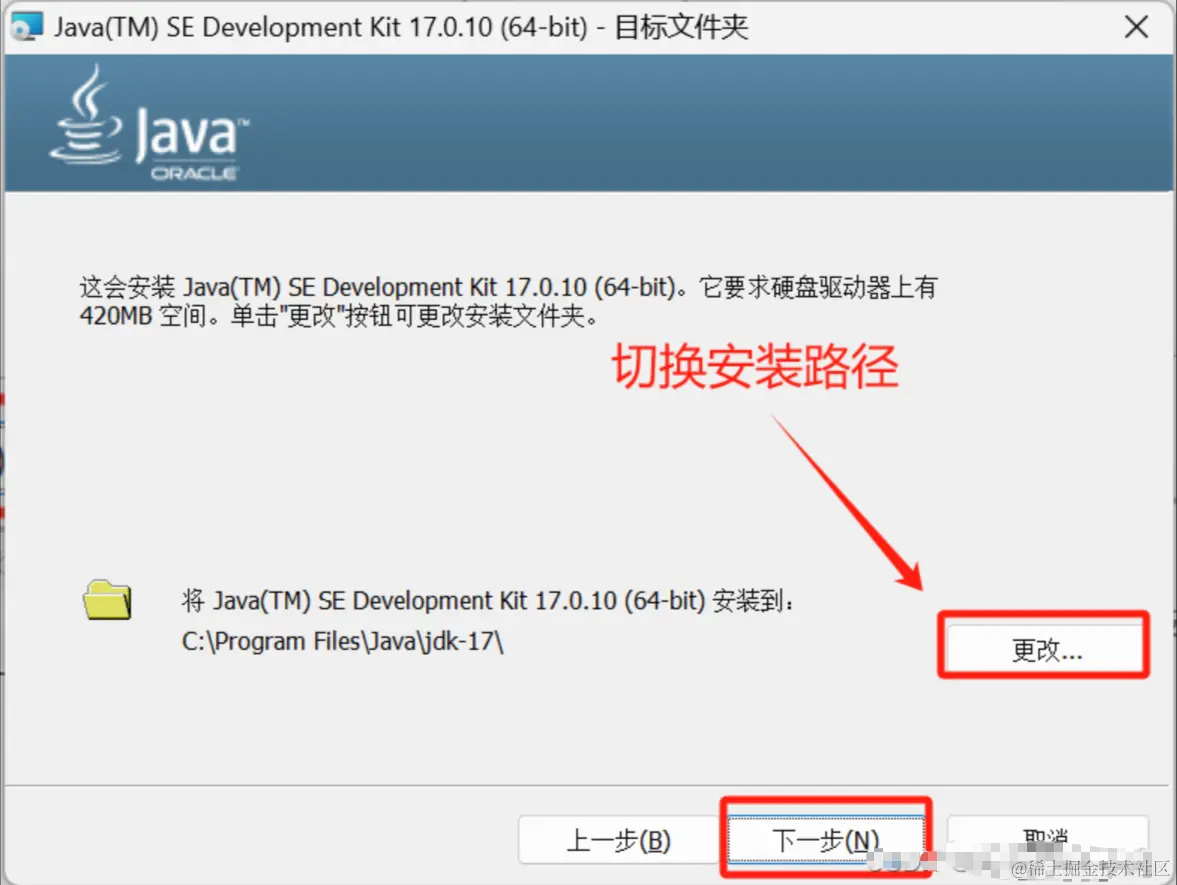
Task: Click the window title text 目标文件夹
Action: (681, 27)
